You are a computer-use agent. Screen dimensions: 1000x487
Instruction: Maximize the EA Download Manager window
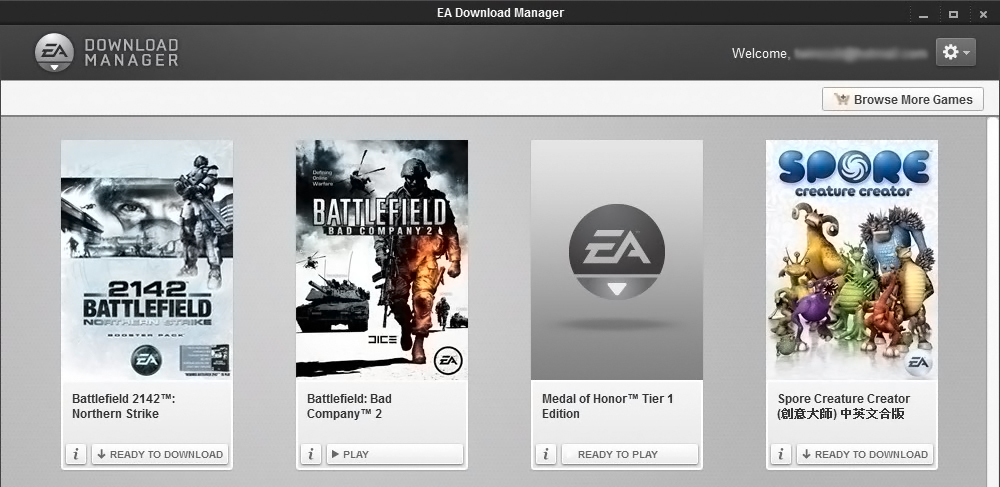point(953,14)
